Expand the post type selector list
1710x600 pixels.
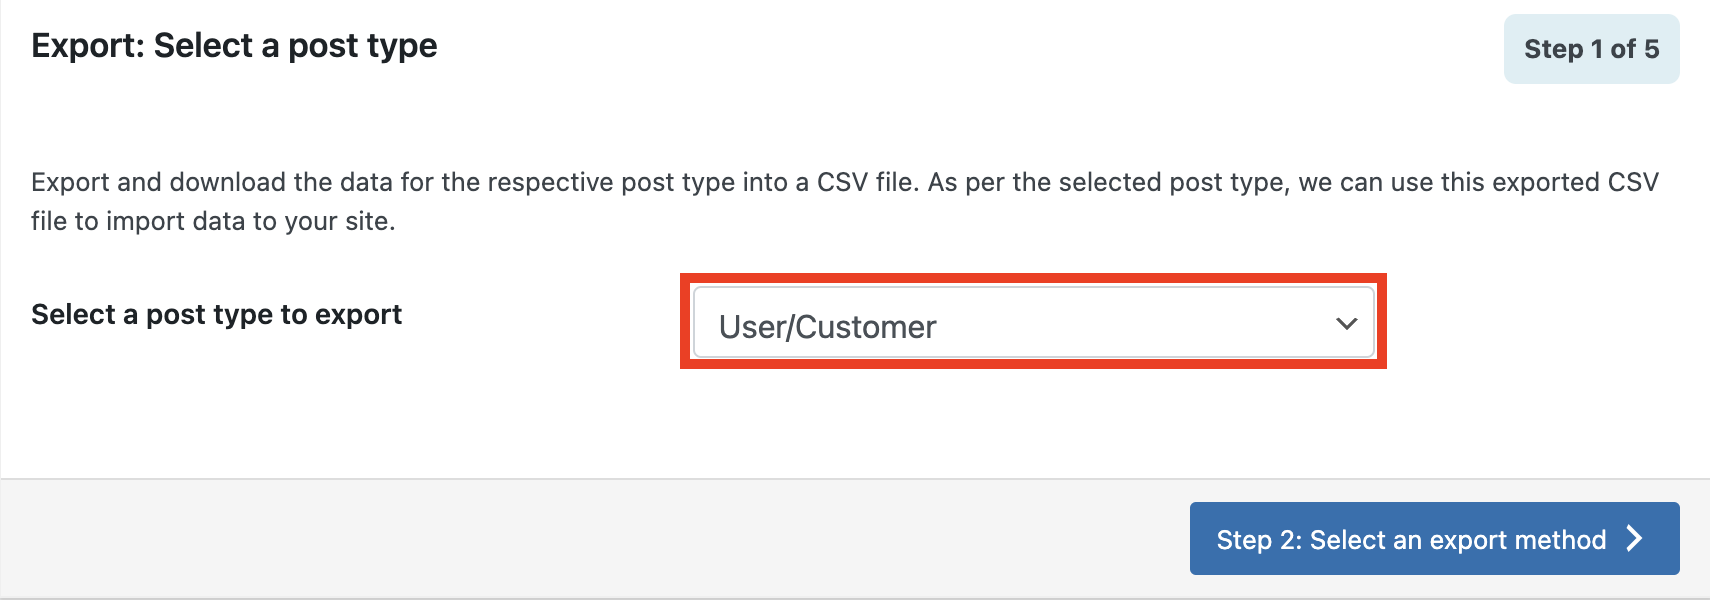point(1033,323)
